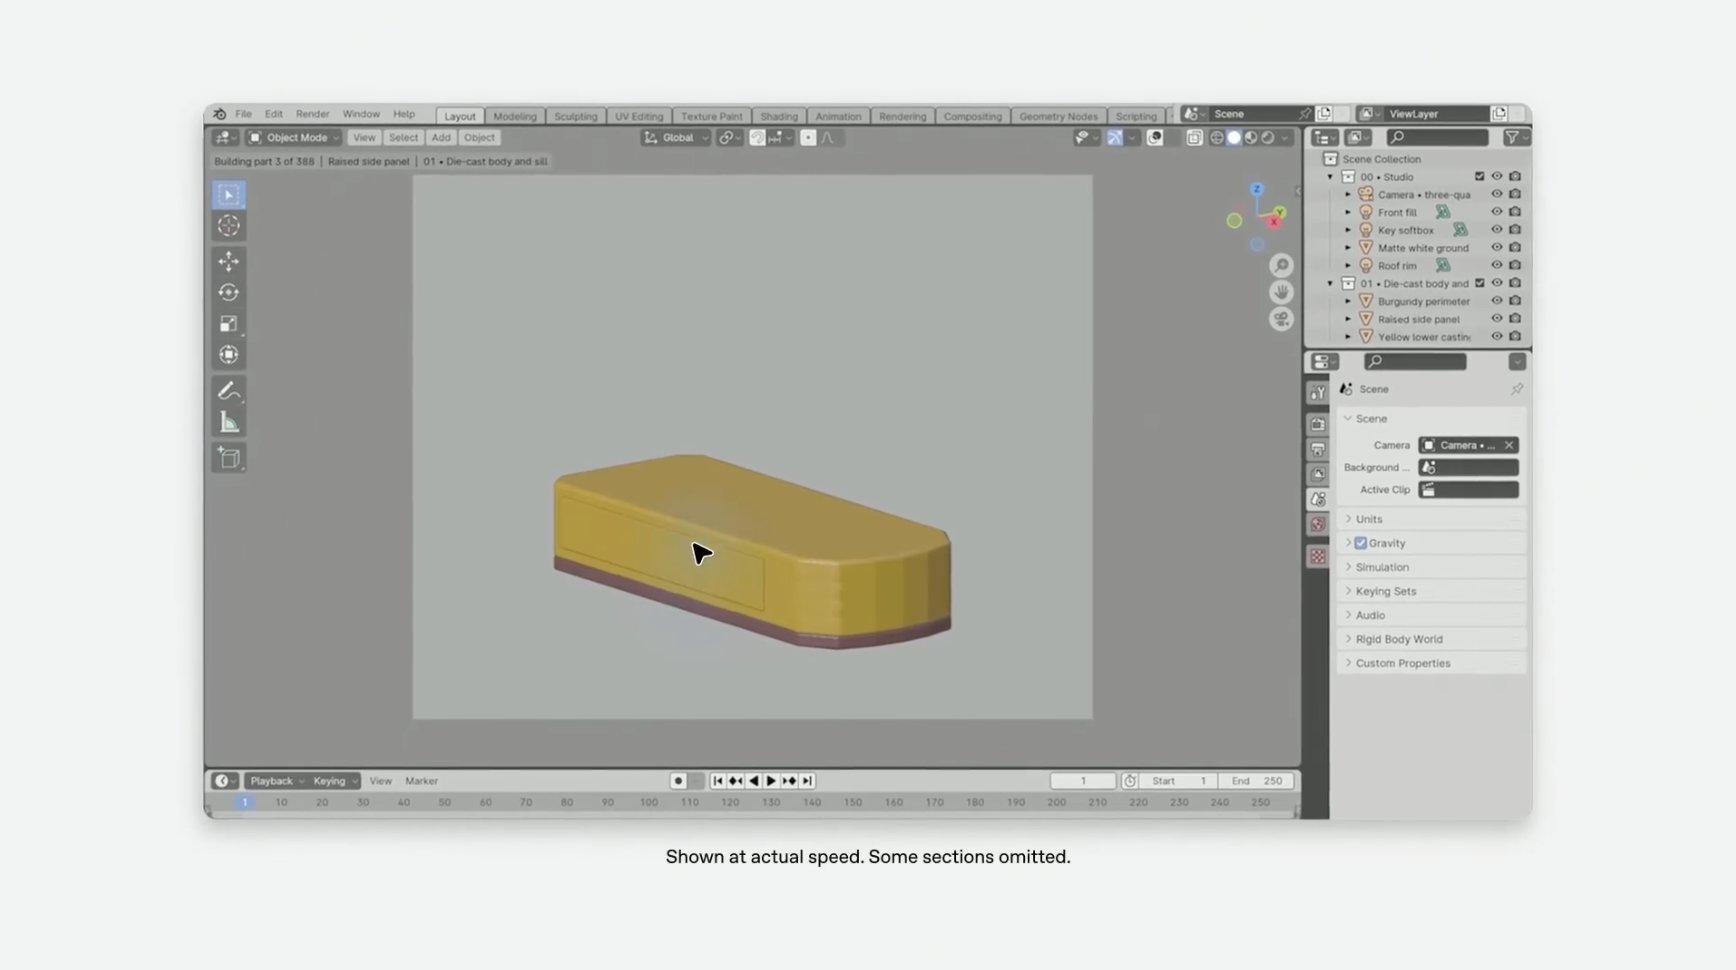Collapse the 00 Studio collection
Viewport: 1736px width, 970px height.
coord(1330,177)
